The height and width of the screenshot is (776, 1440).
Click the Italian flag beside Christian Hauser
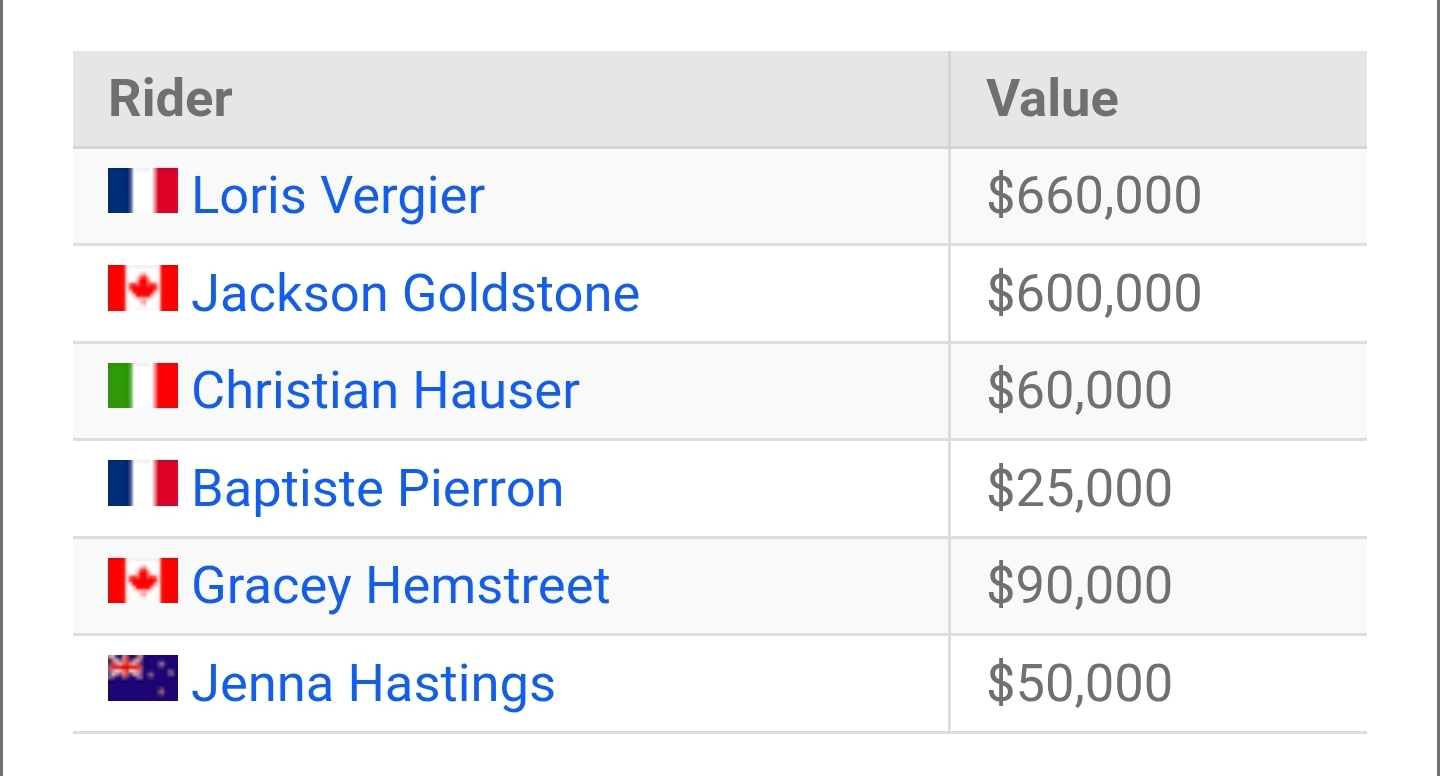tap(143, 386)
